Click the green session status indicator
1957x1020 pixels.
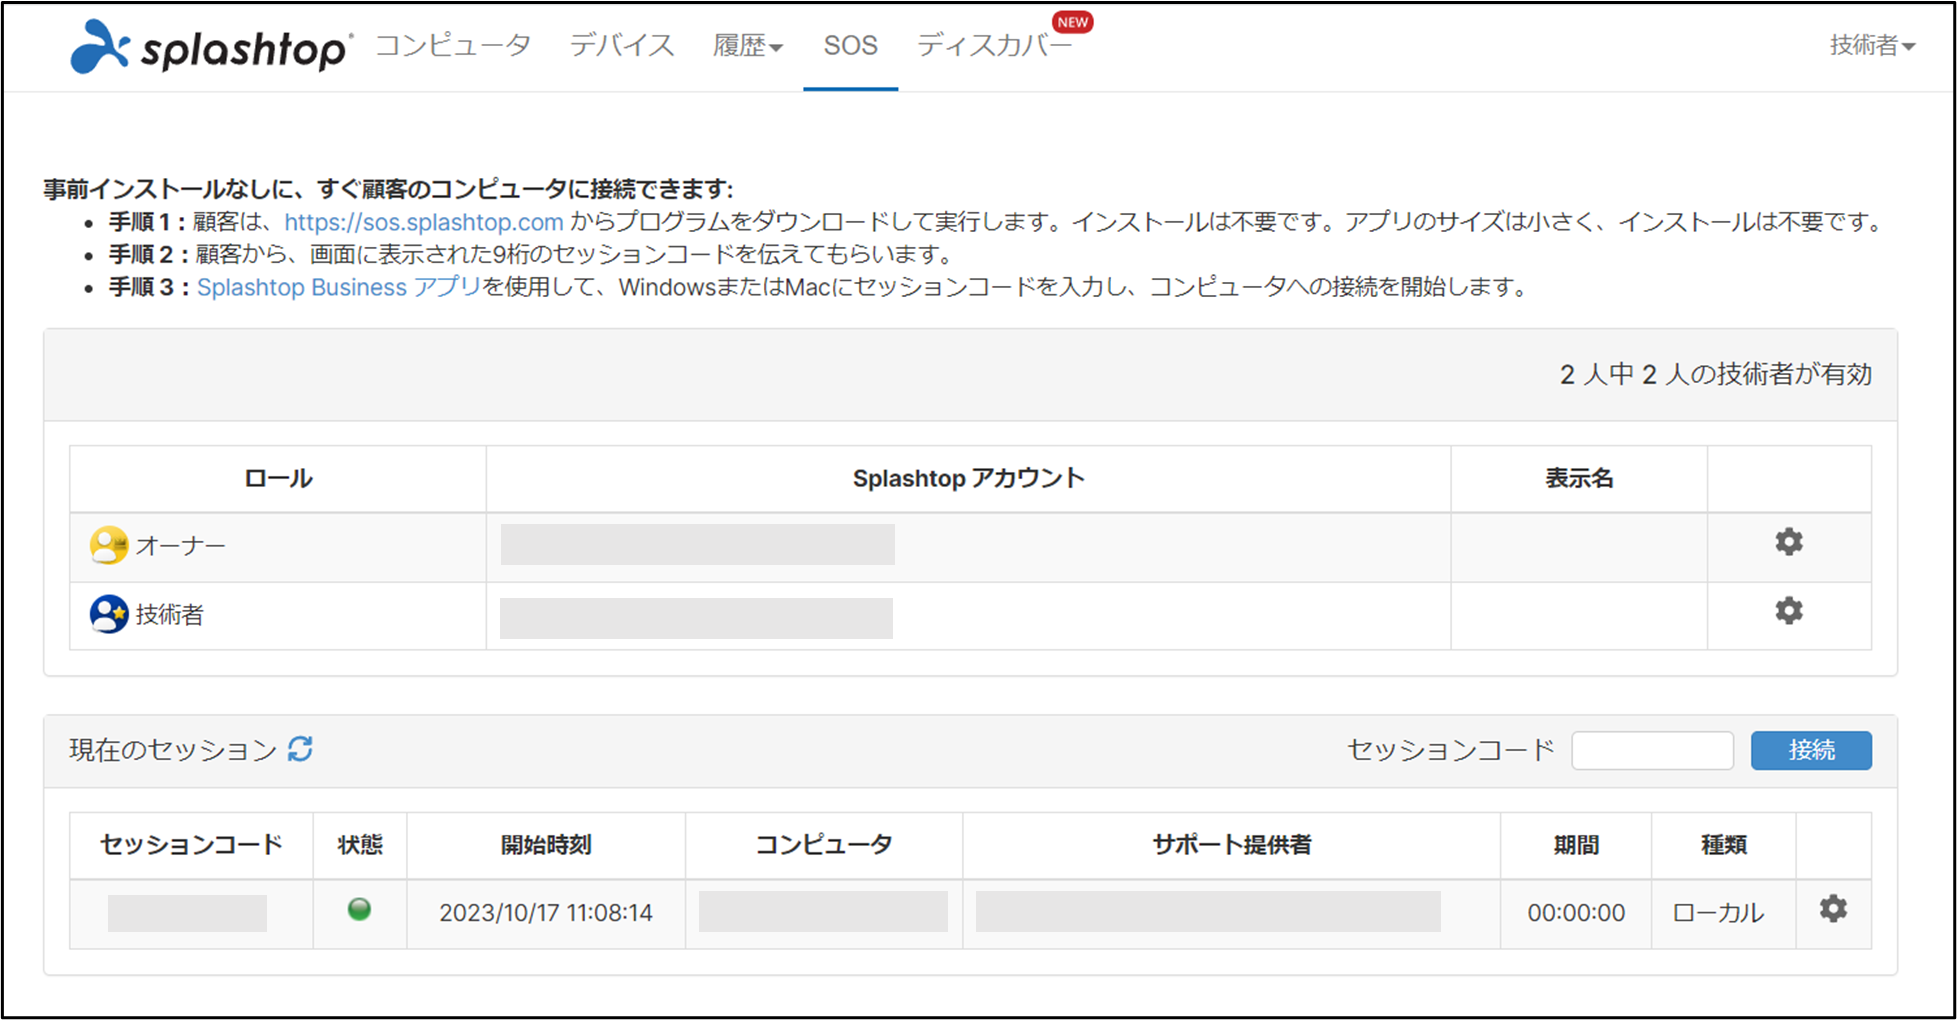(359, 909)
